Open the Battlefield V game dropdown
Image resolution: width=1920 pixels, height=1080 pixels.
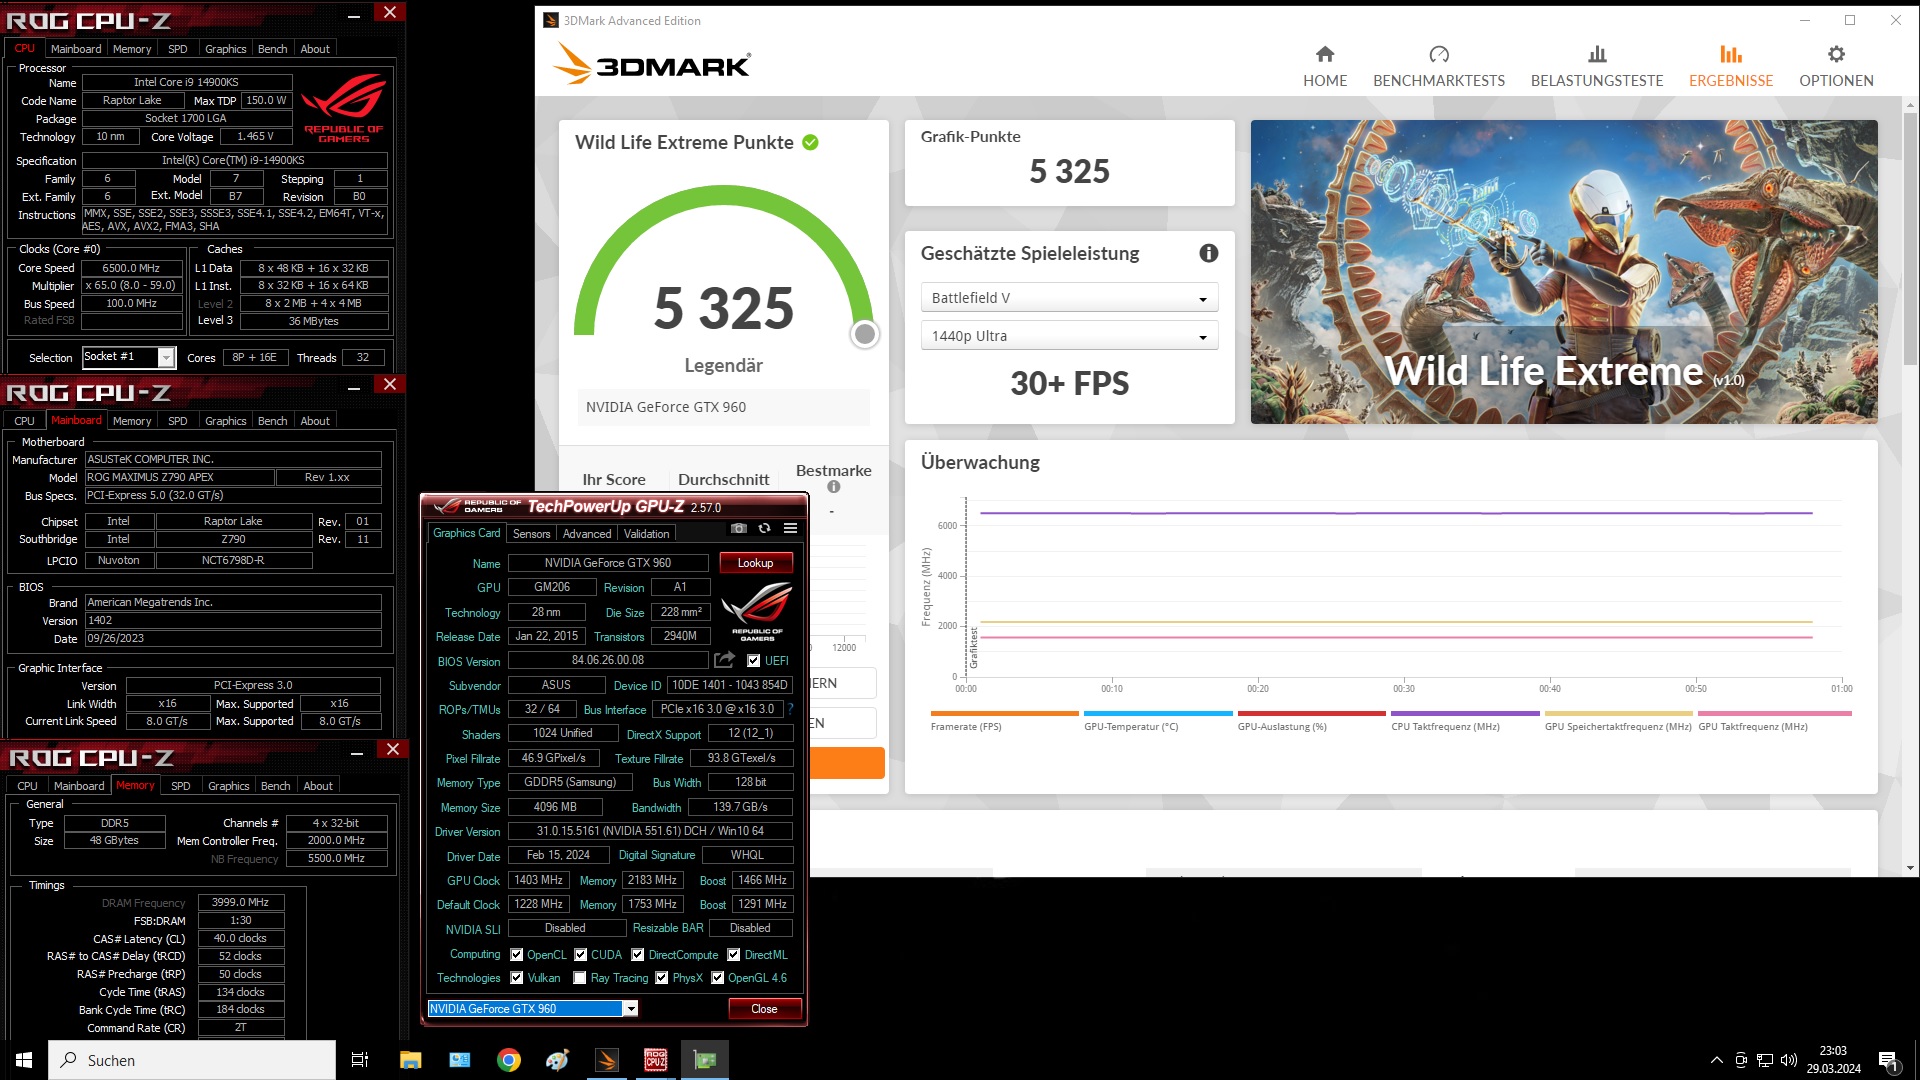click(x=1068, y=298)
